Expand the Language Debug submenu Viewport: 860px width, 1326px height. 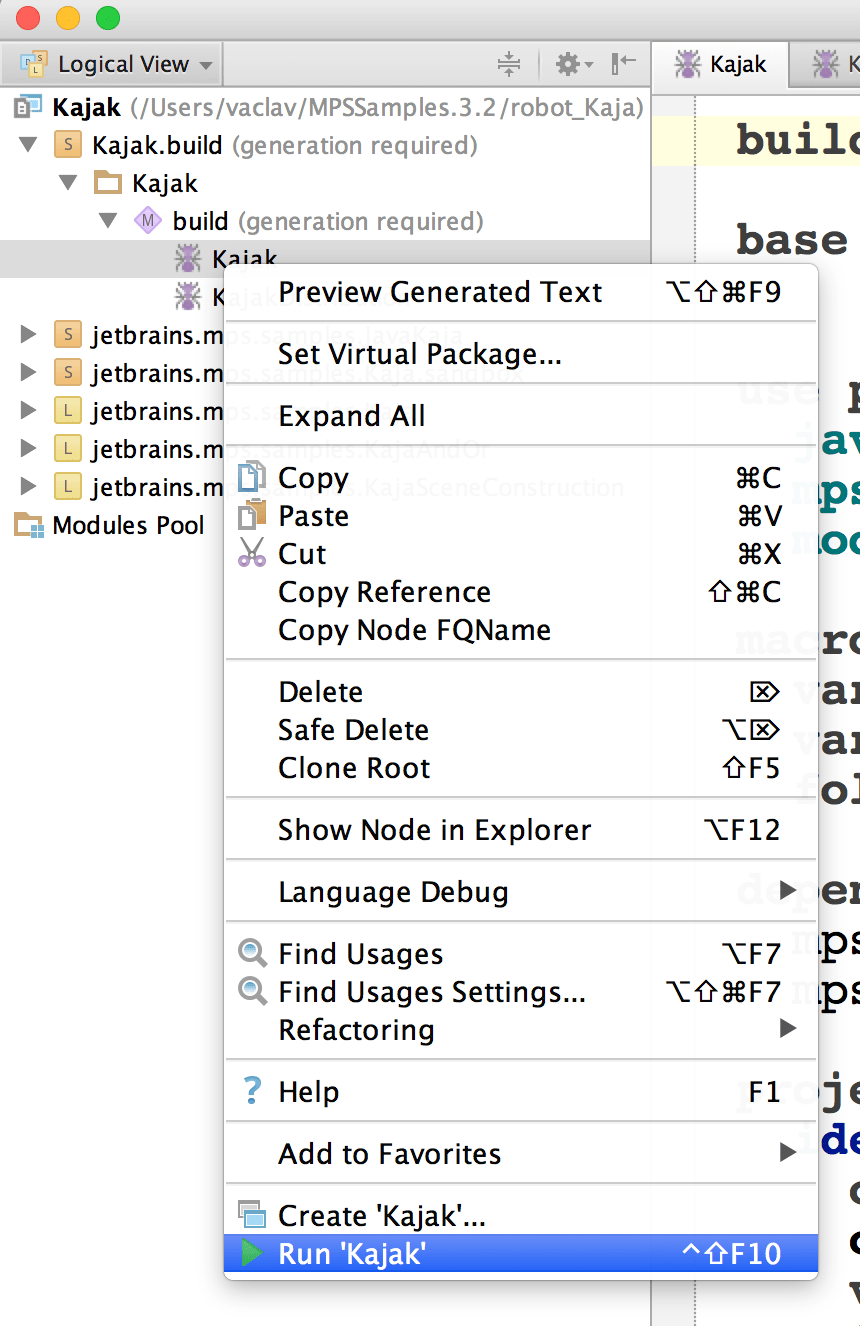(787, 892)
